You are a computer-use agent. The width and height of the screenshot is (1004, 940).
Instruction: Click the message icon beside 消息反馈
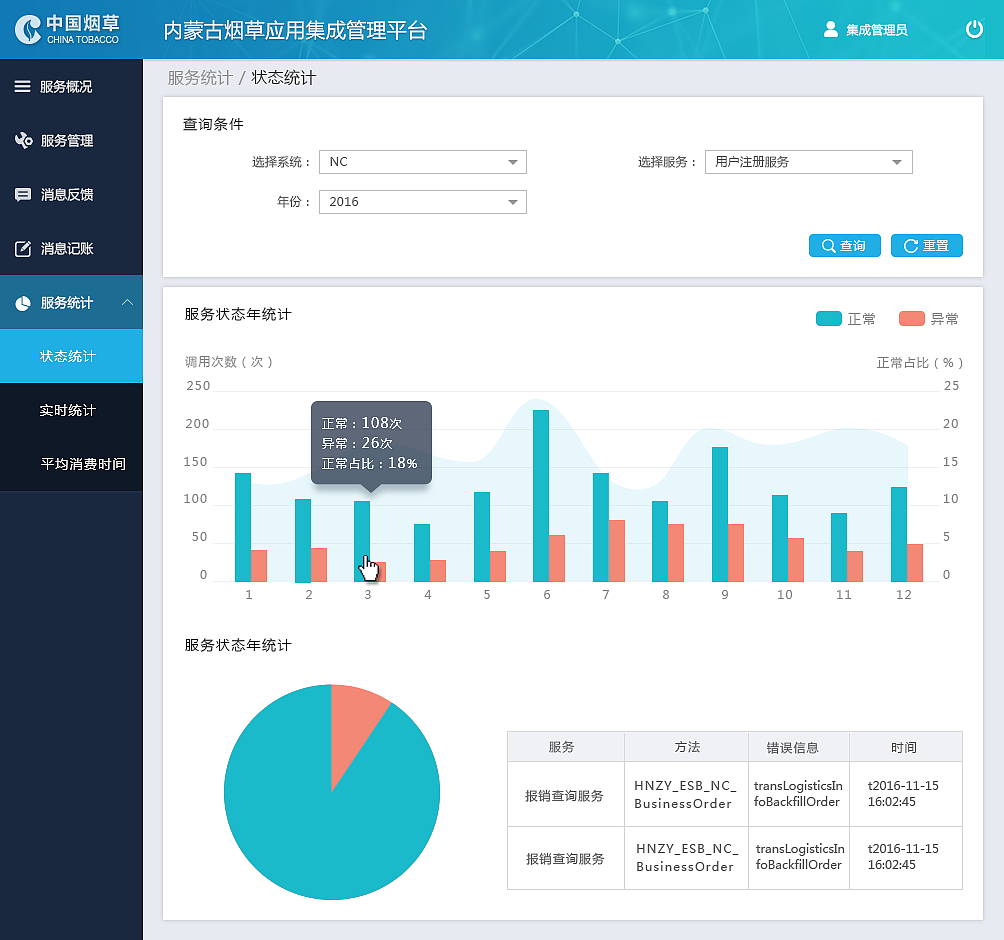23,195
